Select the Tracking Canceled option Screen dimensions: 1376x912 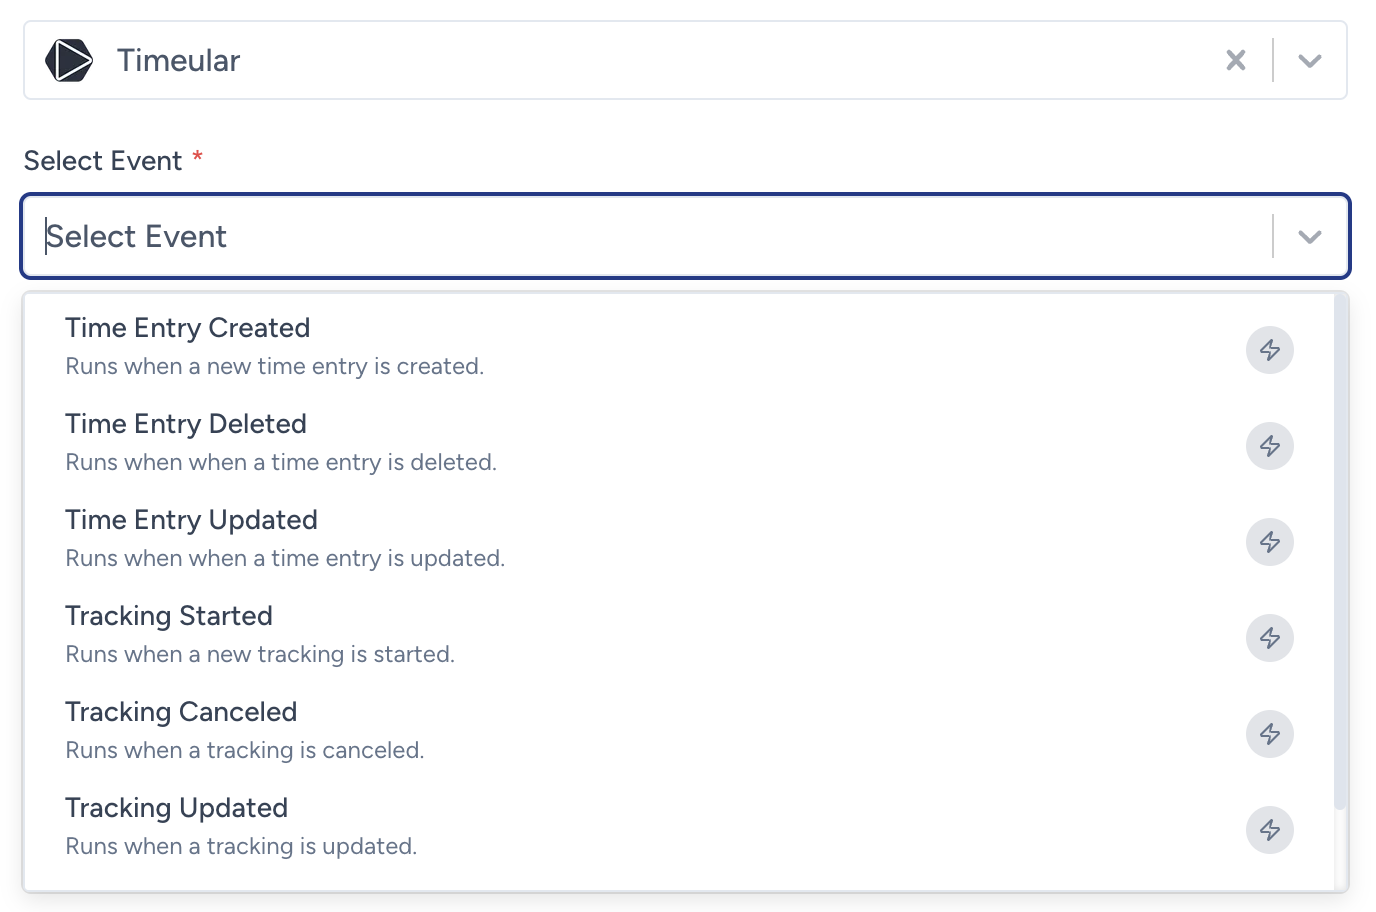[x=679, y=730]
